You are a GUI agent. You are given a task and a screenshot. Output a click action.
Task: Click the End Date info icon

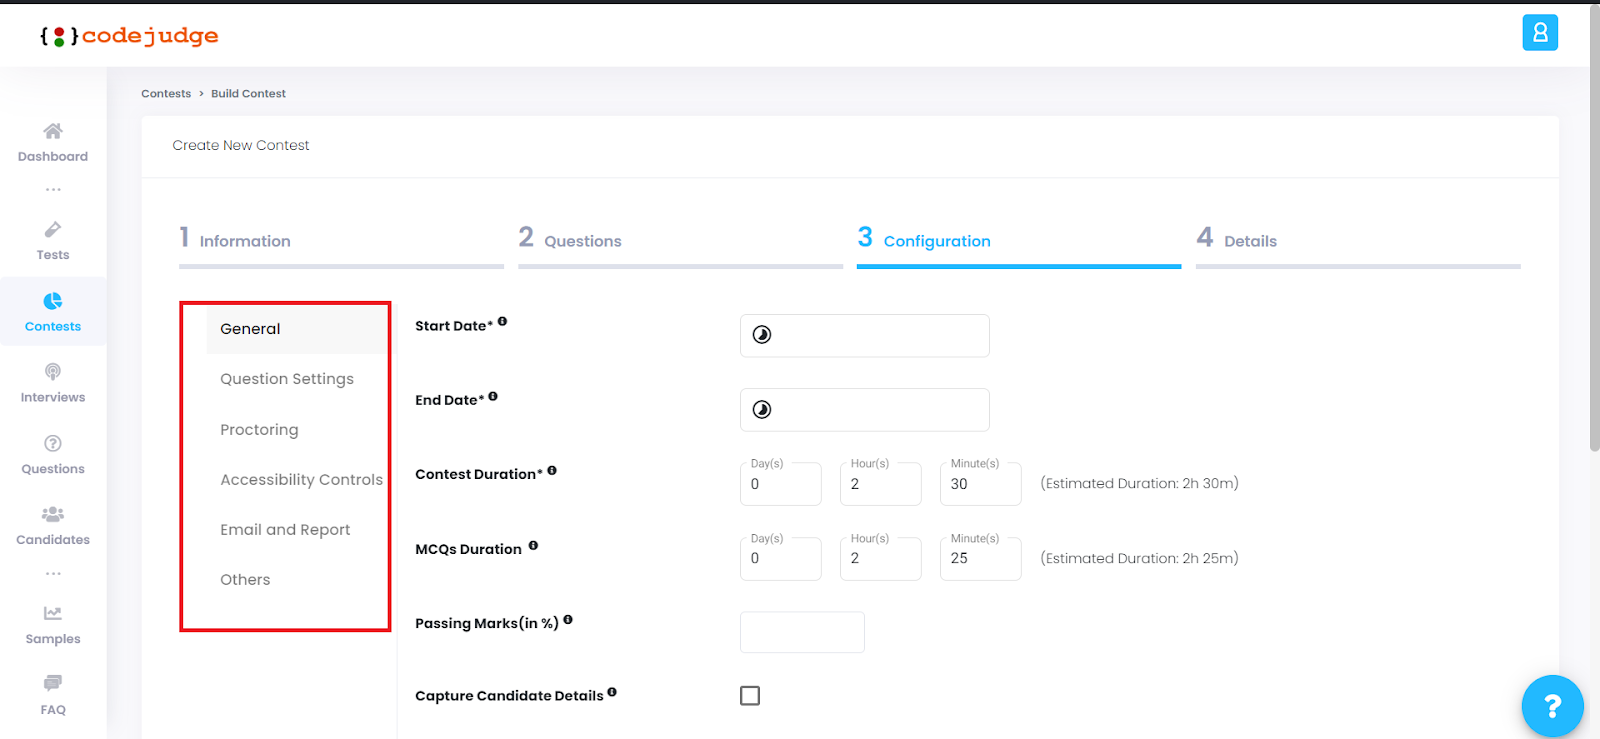pos(493,397)
